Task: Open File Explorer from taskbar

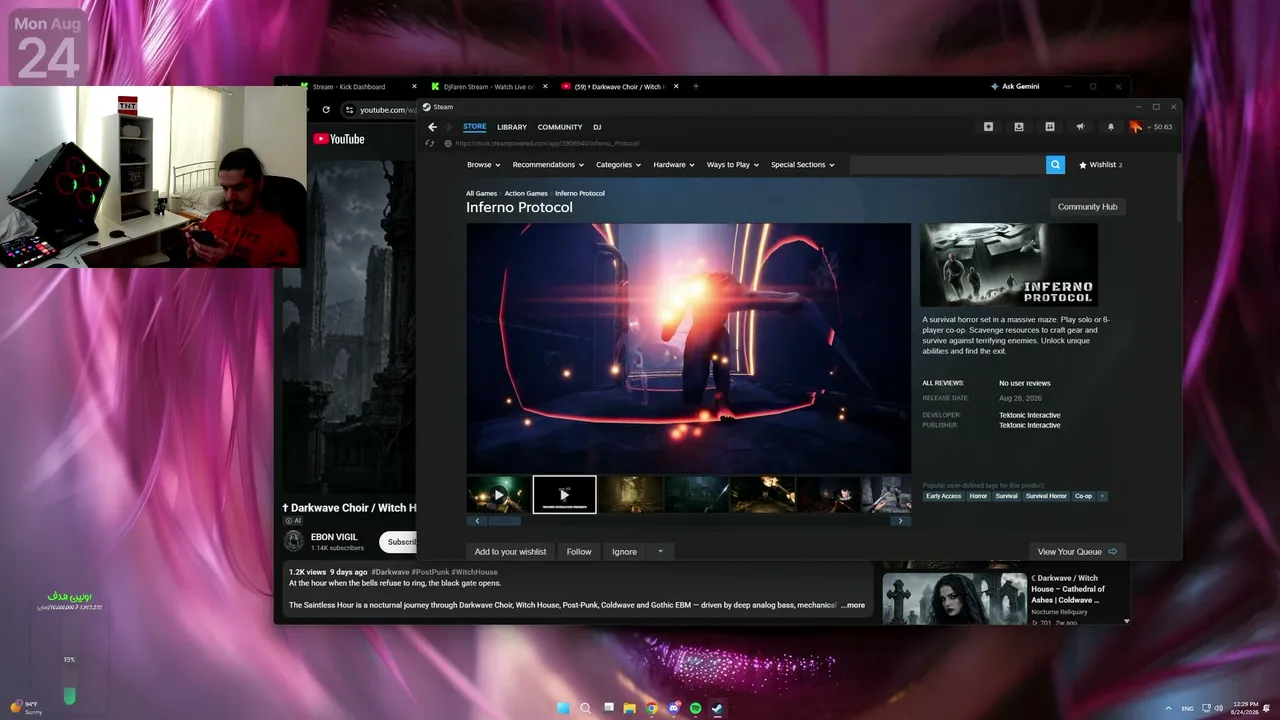Action: pyautogui.click(x=629, y=708)
